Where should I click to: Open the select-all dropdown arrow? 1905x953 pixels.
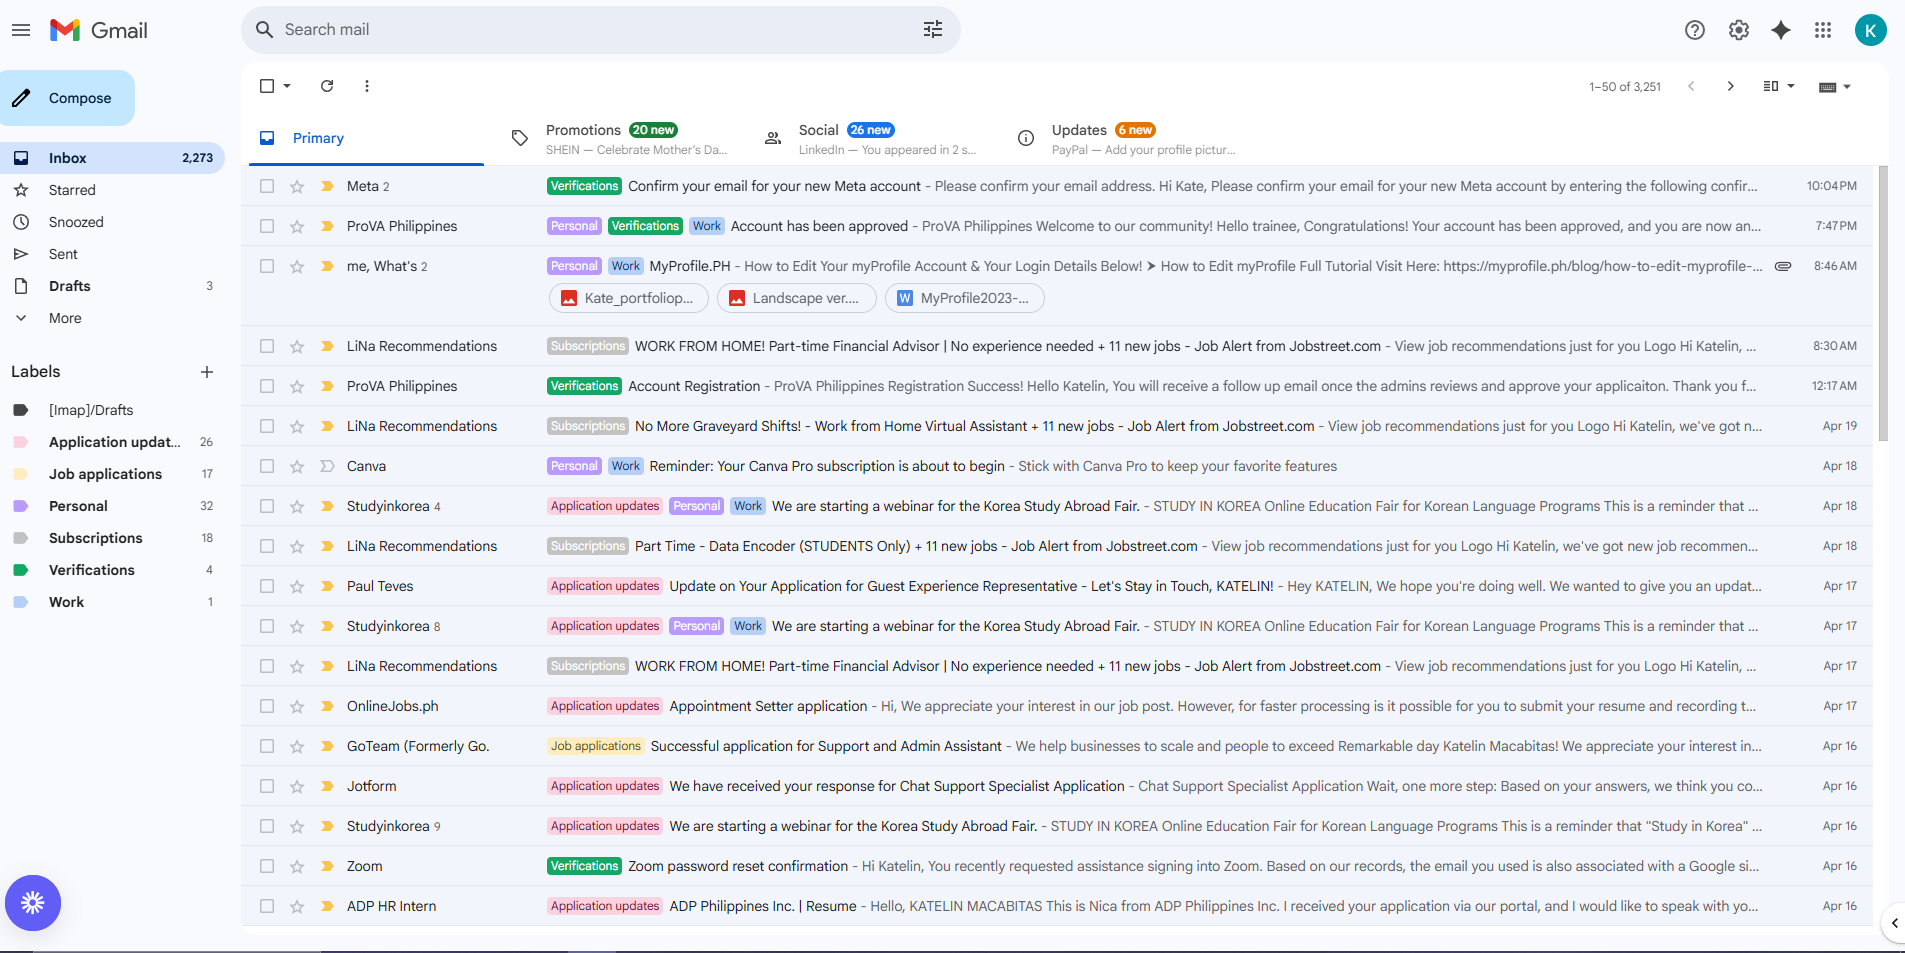click(x=287, y=86)
